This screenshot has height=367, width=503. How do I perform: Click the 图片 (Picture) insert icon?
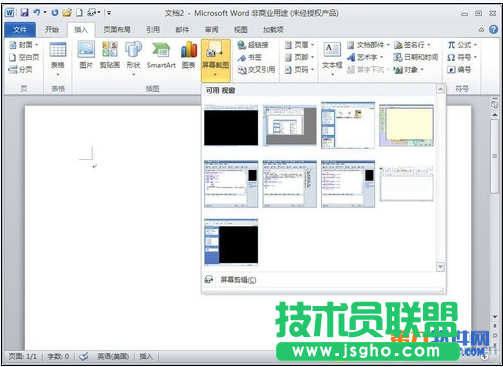tap(86, 55)
